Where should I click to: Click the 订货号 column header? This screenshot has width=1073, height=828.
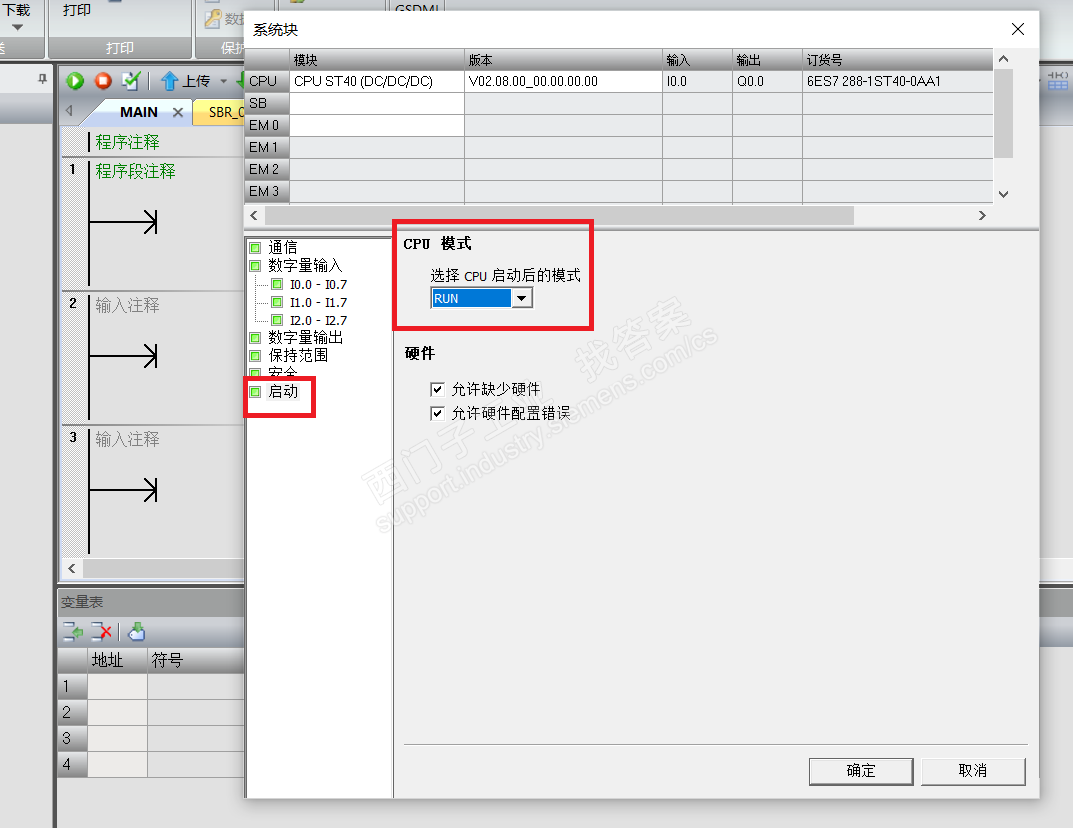point(898,60)
